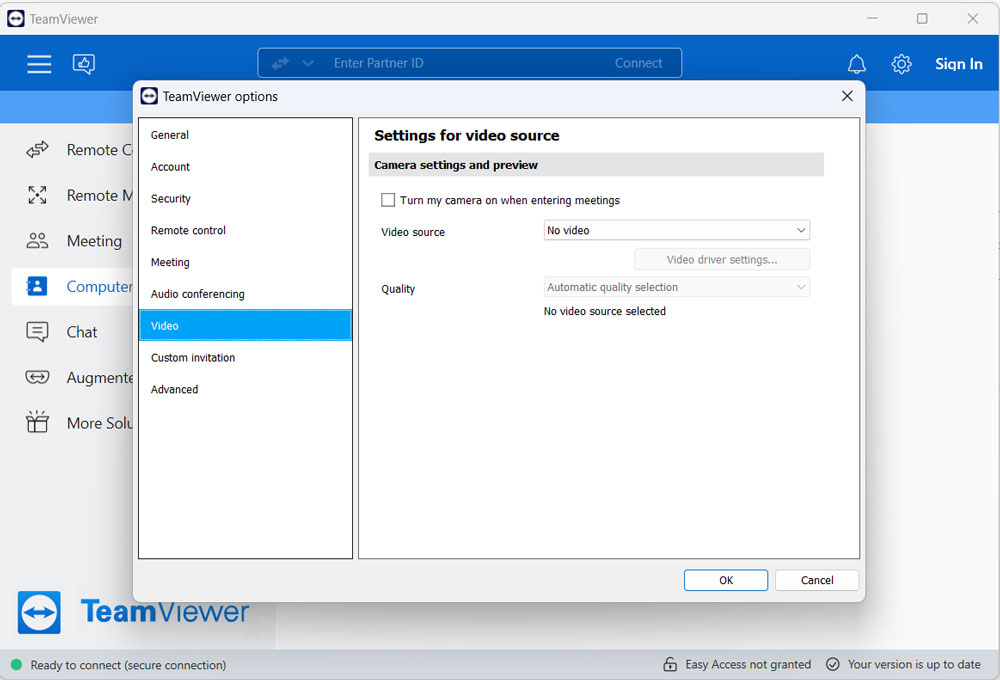Maximize the TeamViewer main window

point(922,18)
